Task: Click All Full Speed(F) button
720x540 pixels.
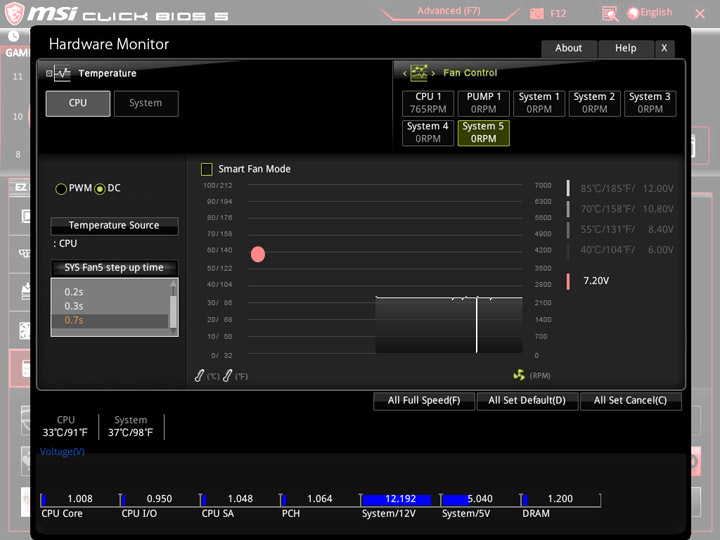Action: coord(424,401)
